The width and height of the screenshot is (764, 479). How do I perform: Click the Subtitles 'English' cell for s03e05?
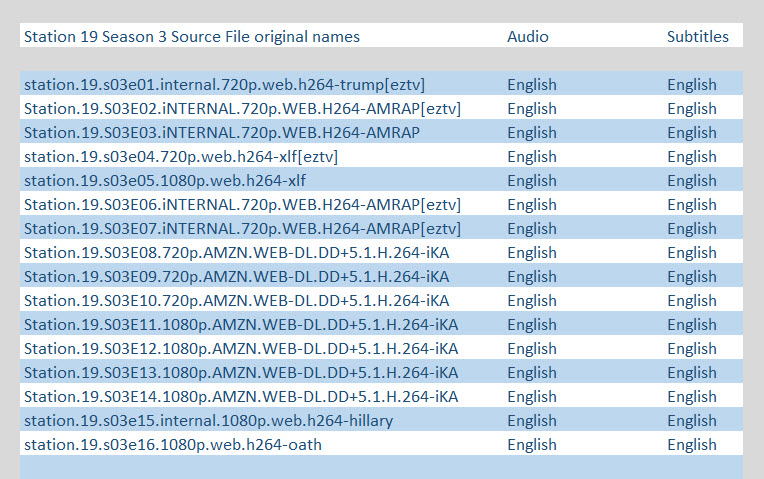coord(692,181)
